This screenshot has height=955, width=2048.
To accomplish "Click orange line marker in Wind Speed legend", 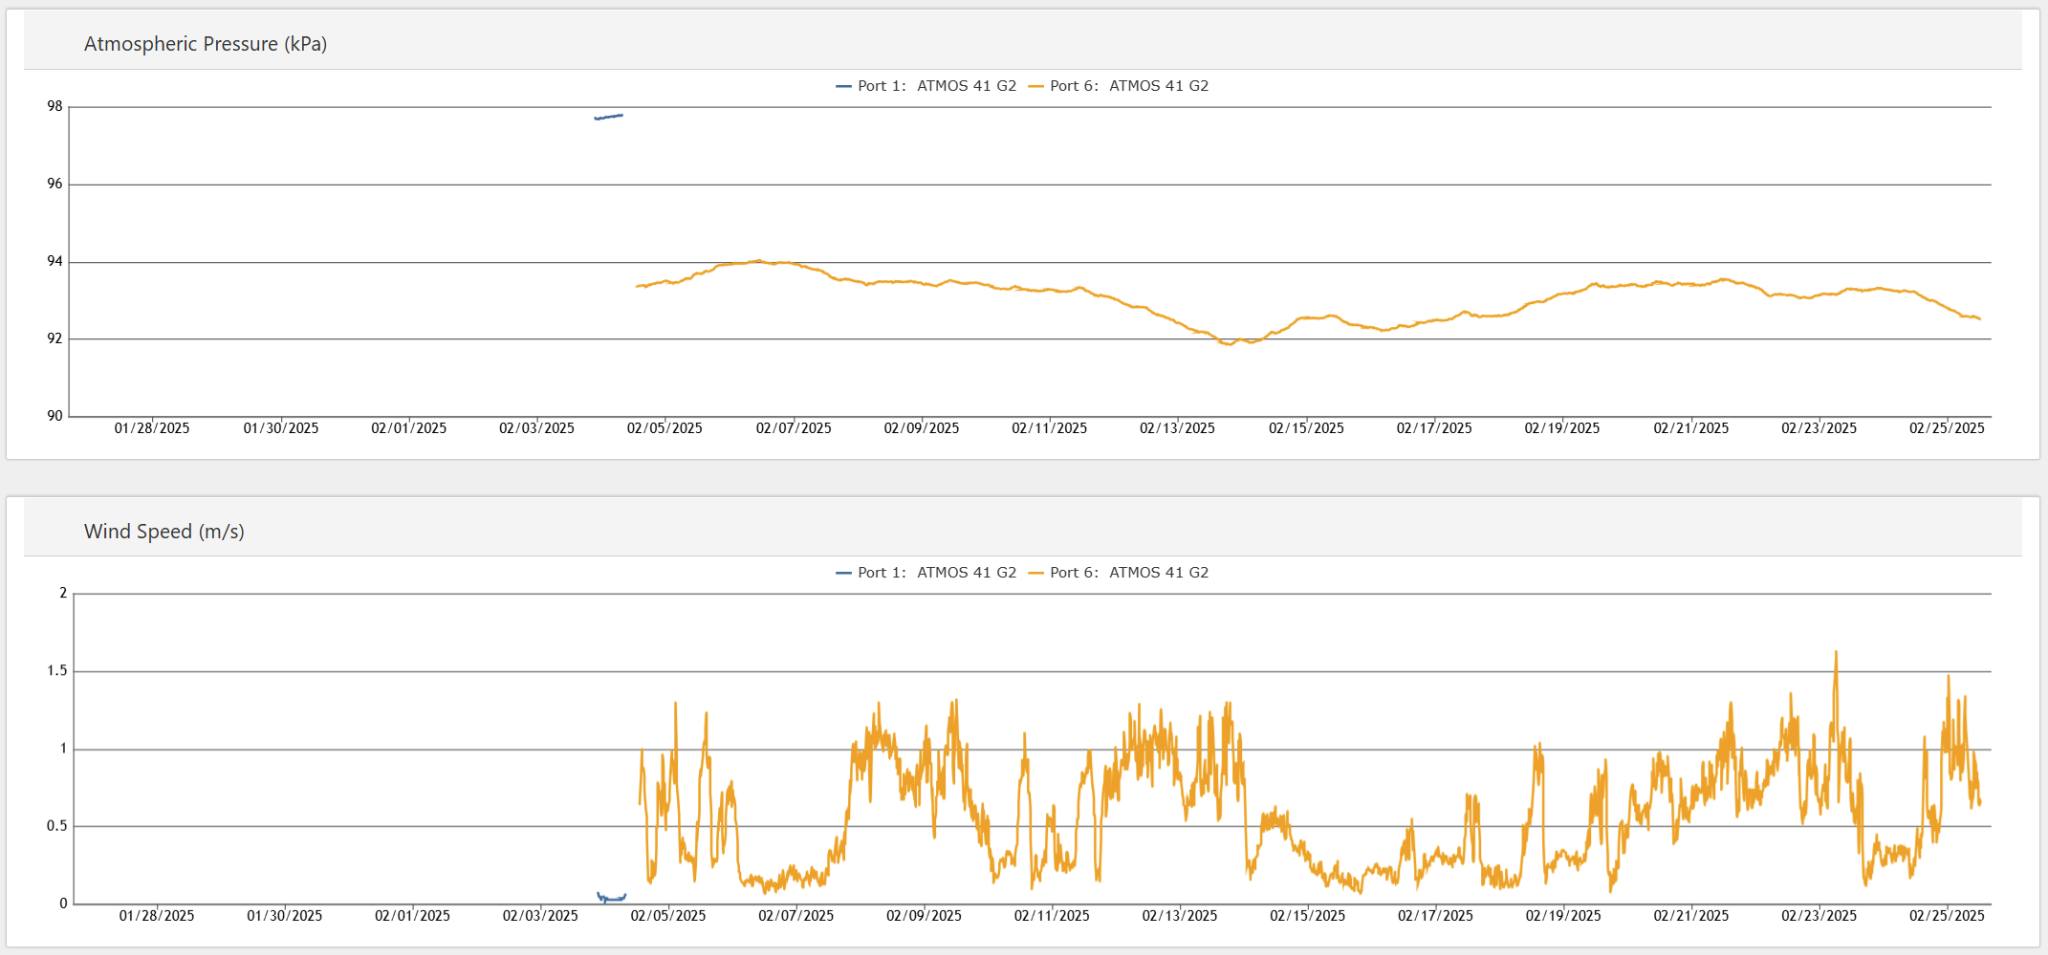I will point(1036,574).
